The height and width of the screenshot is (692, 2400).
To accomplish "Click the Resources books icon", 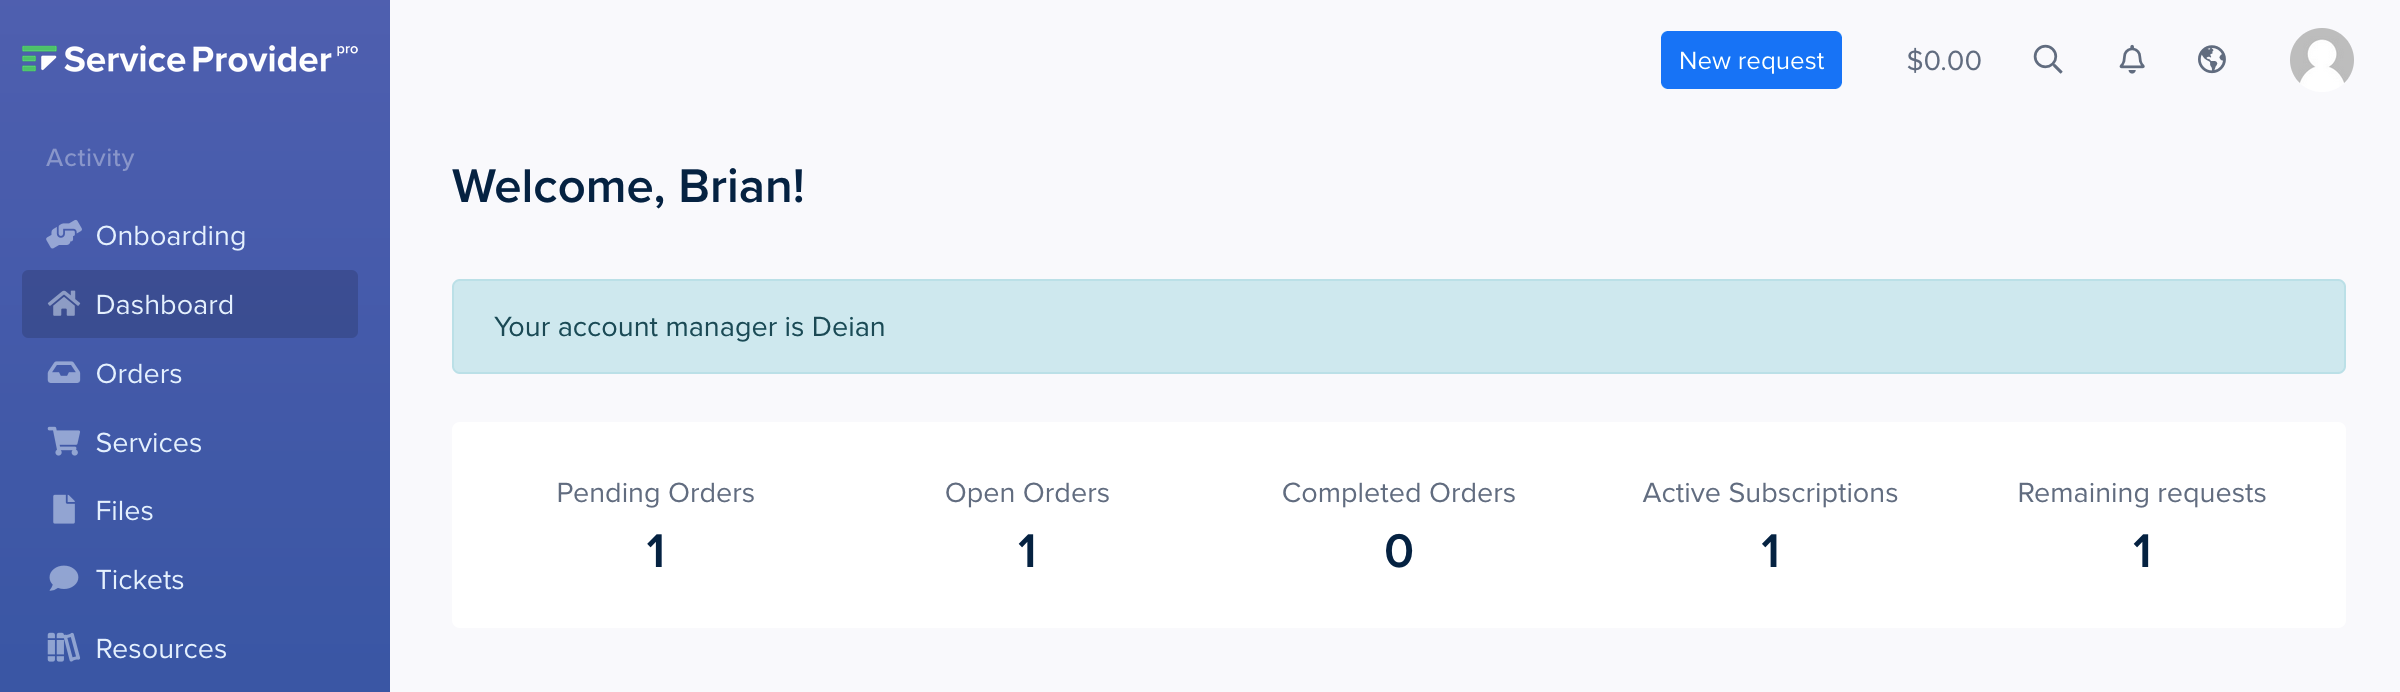I will click(x=64, y=648).
